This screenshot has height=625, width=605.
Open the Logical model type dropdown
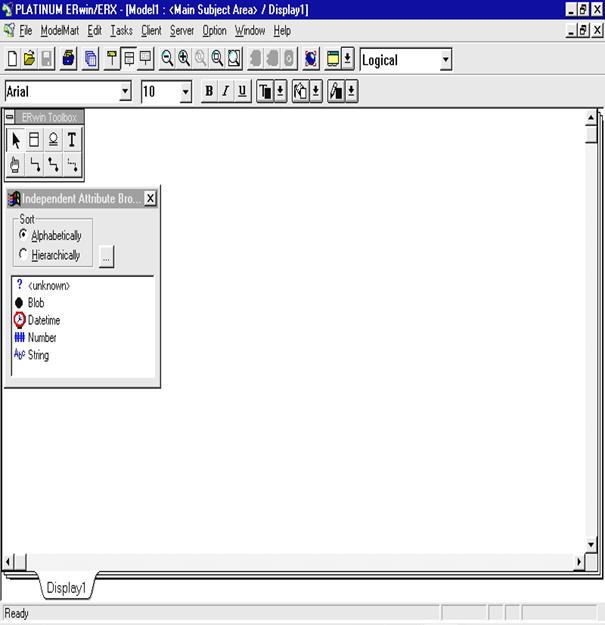446,60
